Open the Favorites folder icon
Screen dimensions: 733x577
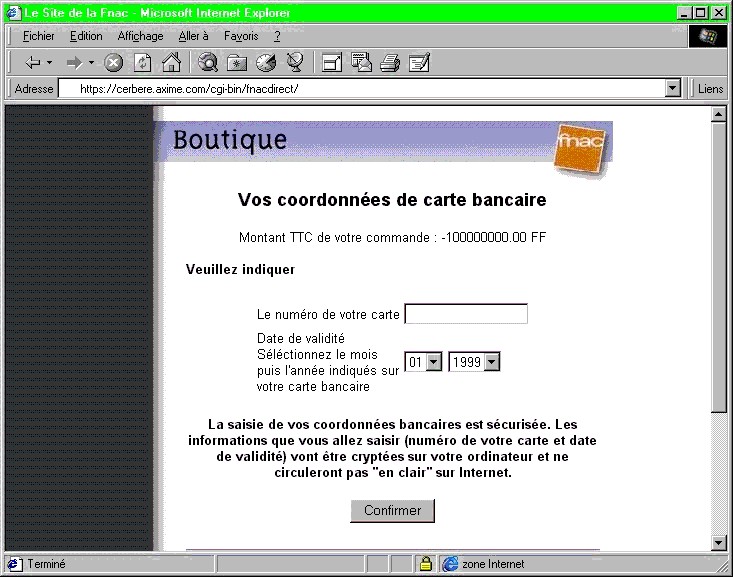coord(237,63)
